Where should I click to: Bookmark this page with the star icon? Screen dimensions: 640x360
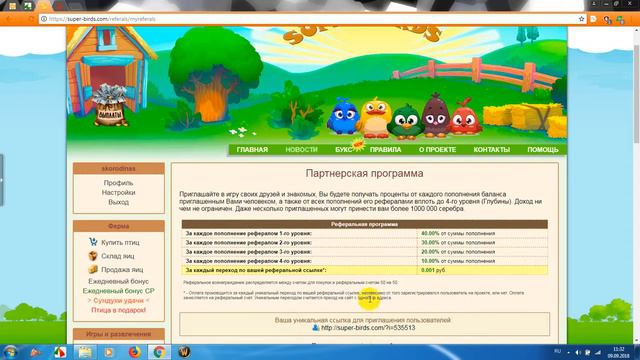point(581,19)
